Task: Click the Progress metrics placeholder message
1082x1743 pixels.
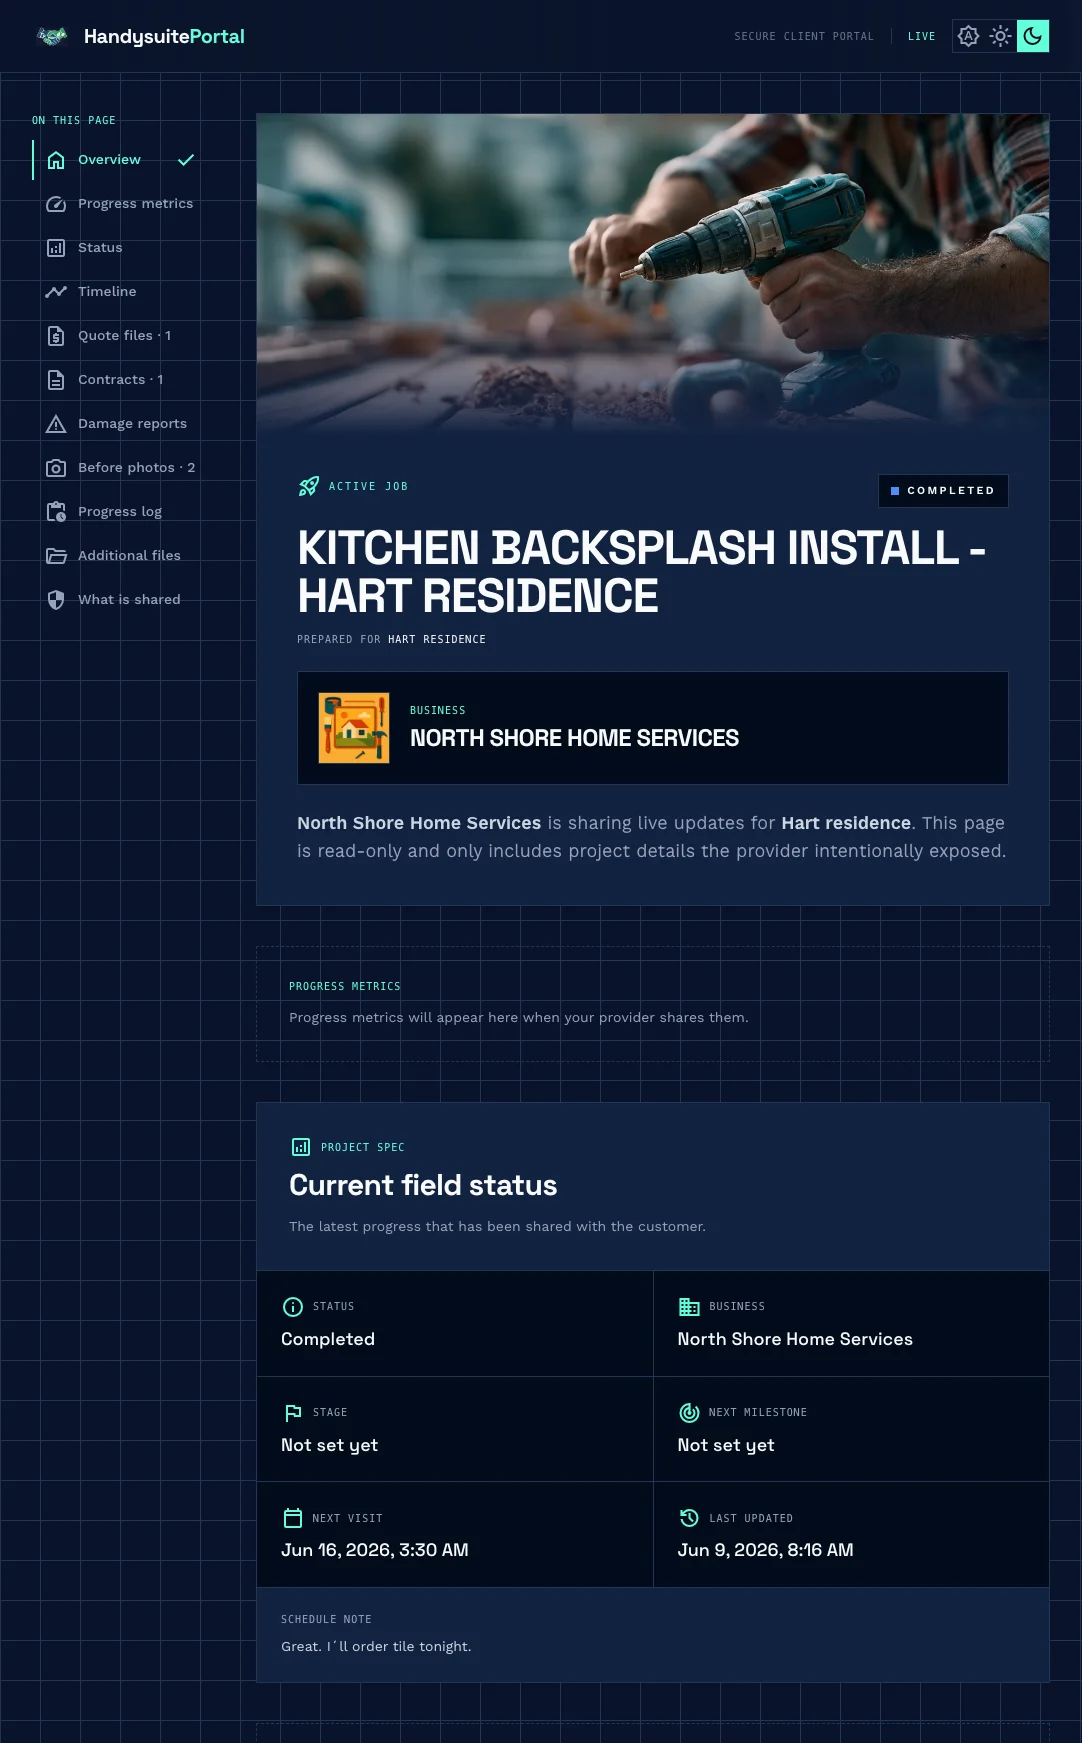Action: 519,1017
